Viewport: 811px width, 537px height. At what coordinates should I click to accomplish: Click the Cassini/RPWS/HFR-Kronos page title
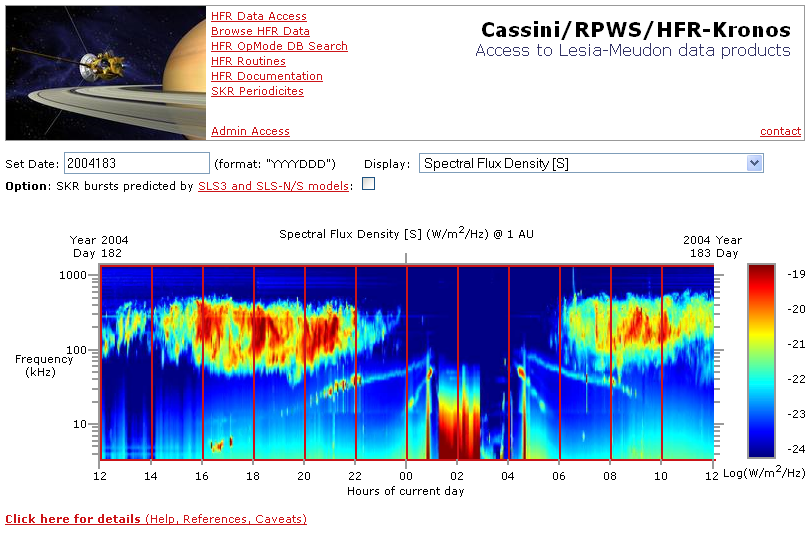click(x=635, y=30)
